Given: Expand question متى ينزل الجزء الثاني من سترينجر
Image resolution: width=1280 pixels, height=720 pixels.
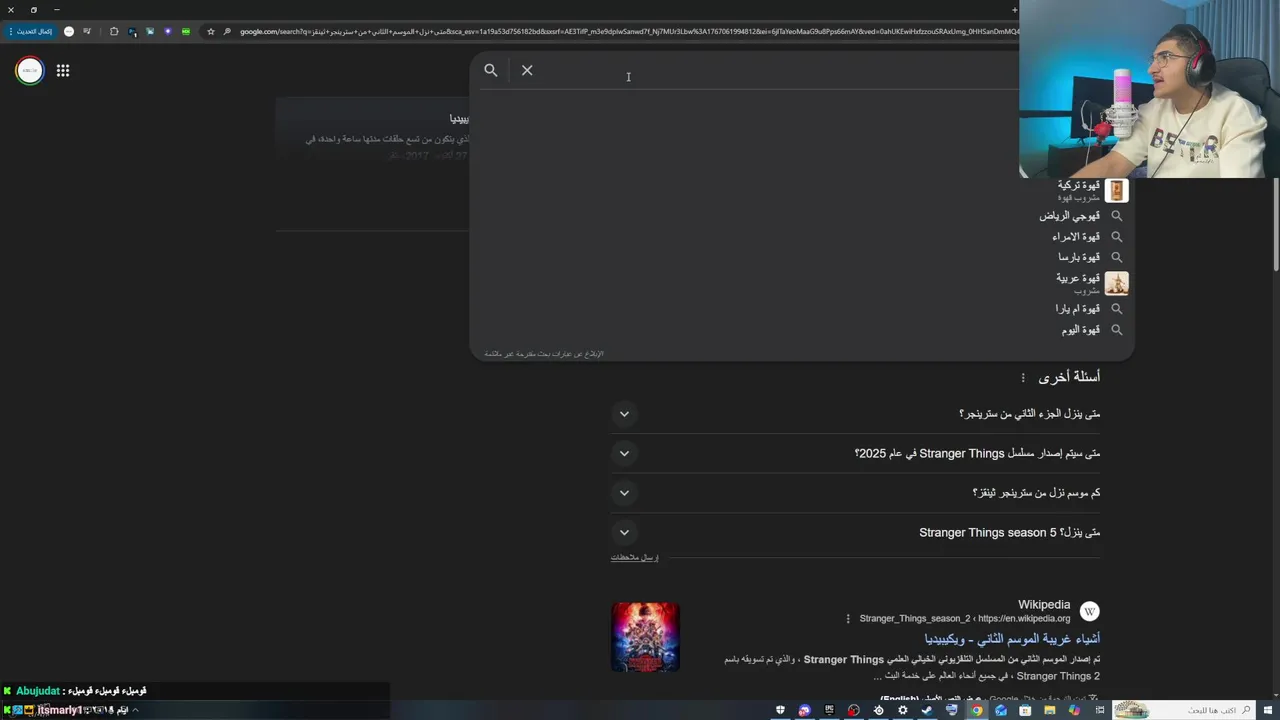Looking at the screenshot, I should 855,414.
